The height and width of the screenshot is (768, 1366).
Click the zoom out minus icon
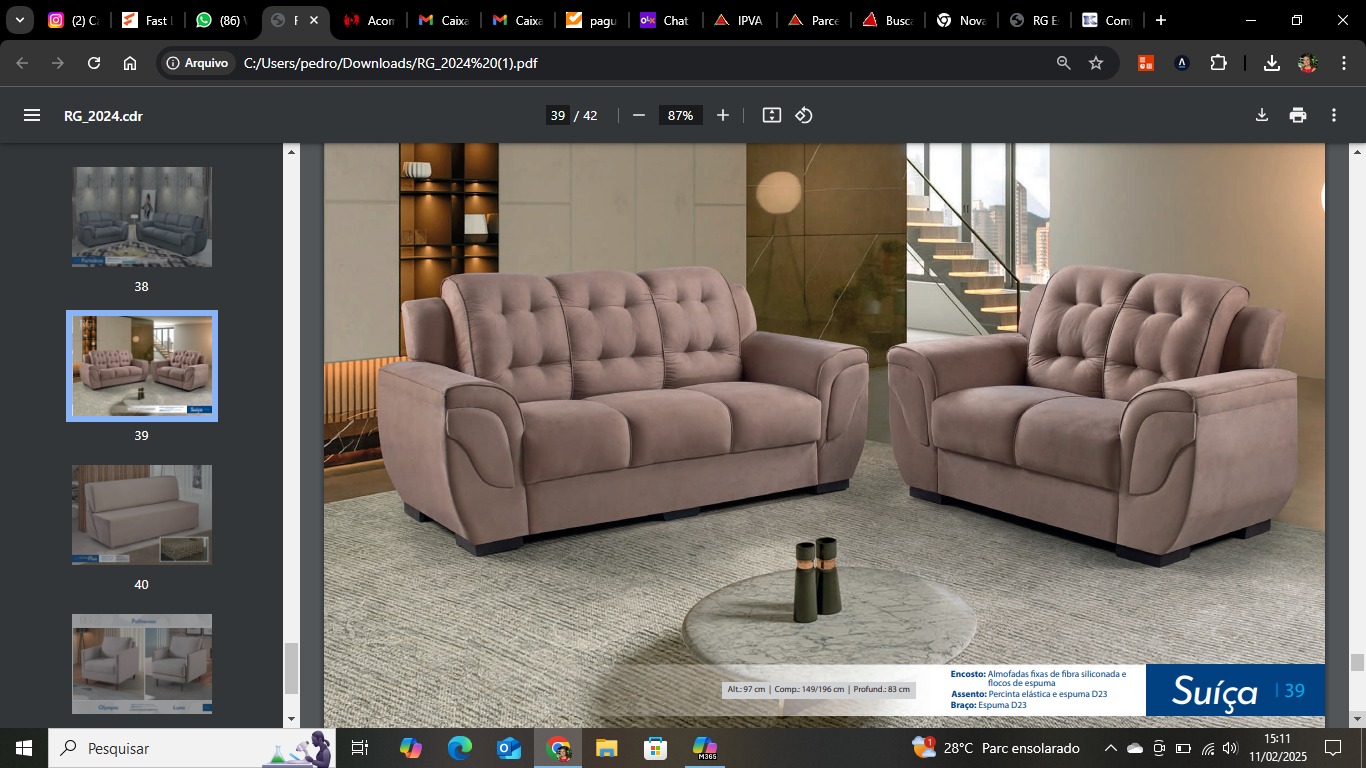pos(639,115)
